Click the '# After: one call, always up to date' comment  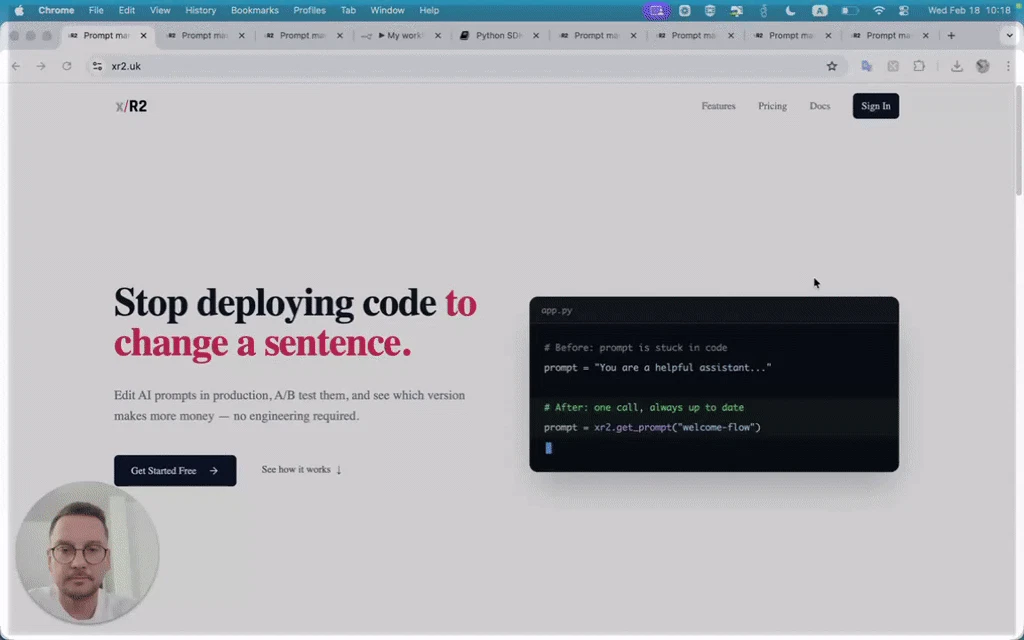coord(644,407)
